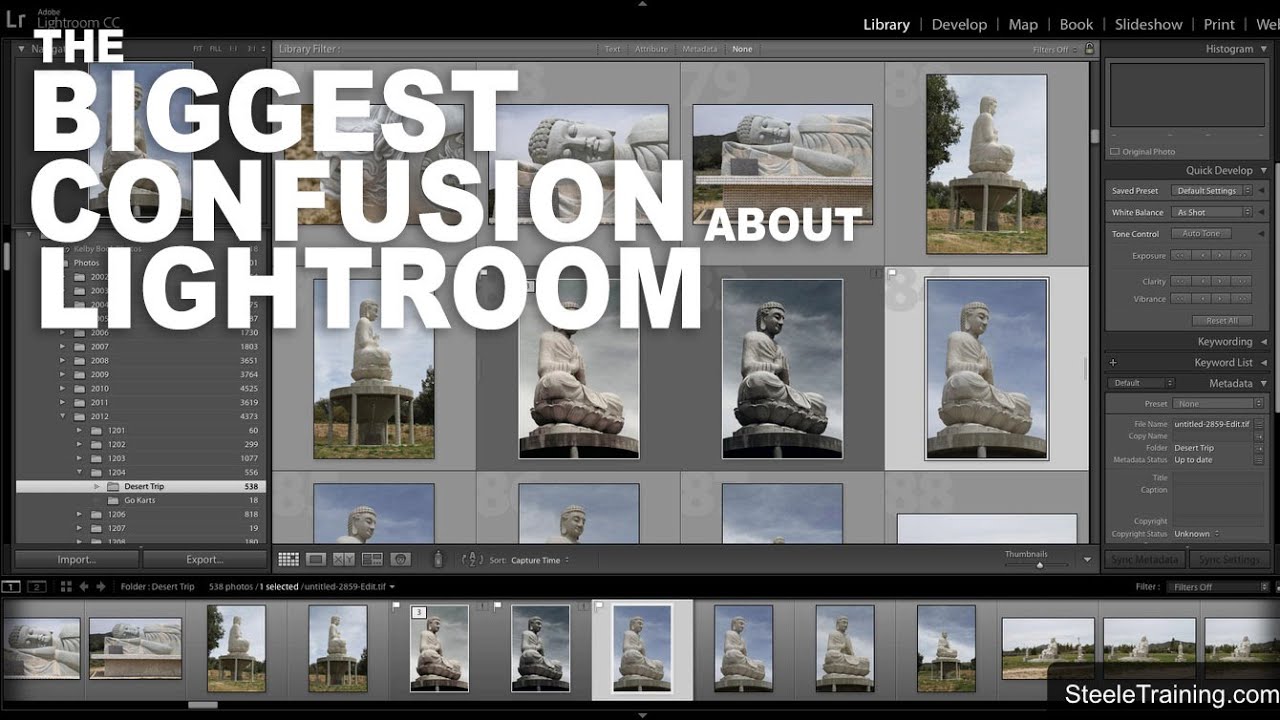Click the Auto Tone button
Image resolution: width=1280 pixels, height=720 pixels.
(x=1201, y=234)
